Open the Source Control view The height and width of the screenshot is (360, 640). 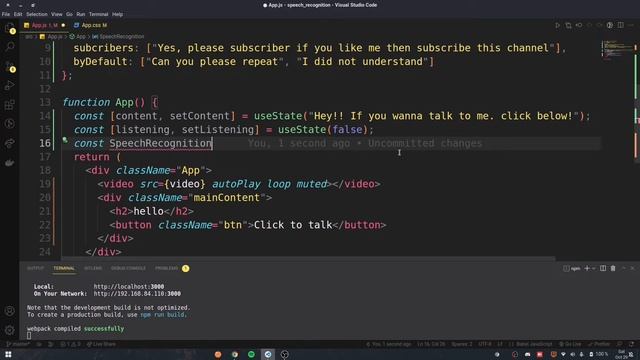coord(9,66)
